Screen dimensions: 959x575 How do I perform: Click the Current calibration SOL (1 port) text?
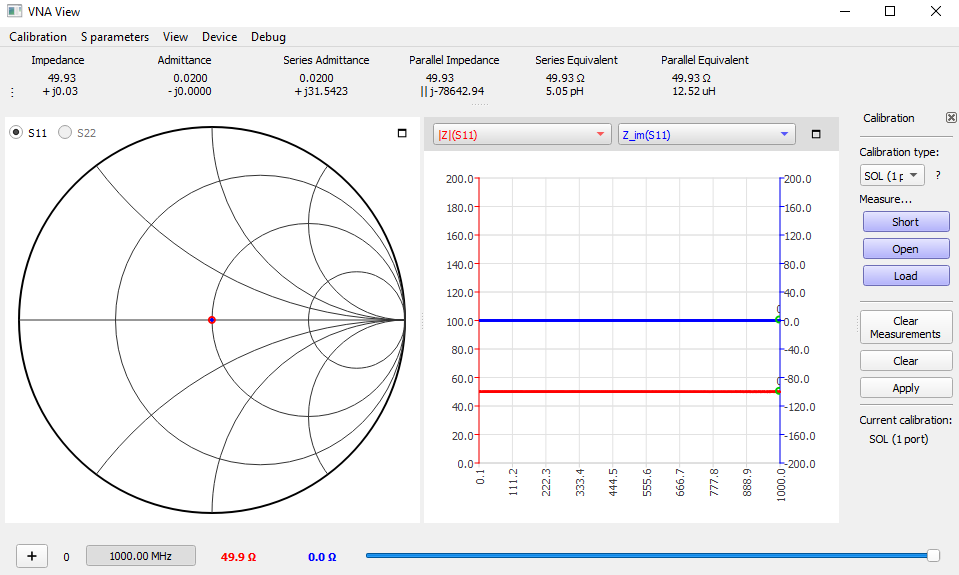898,439
